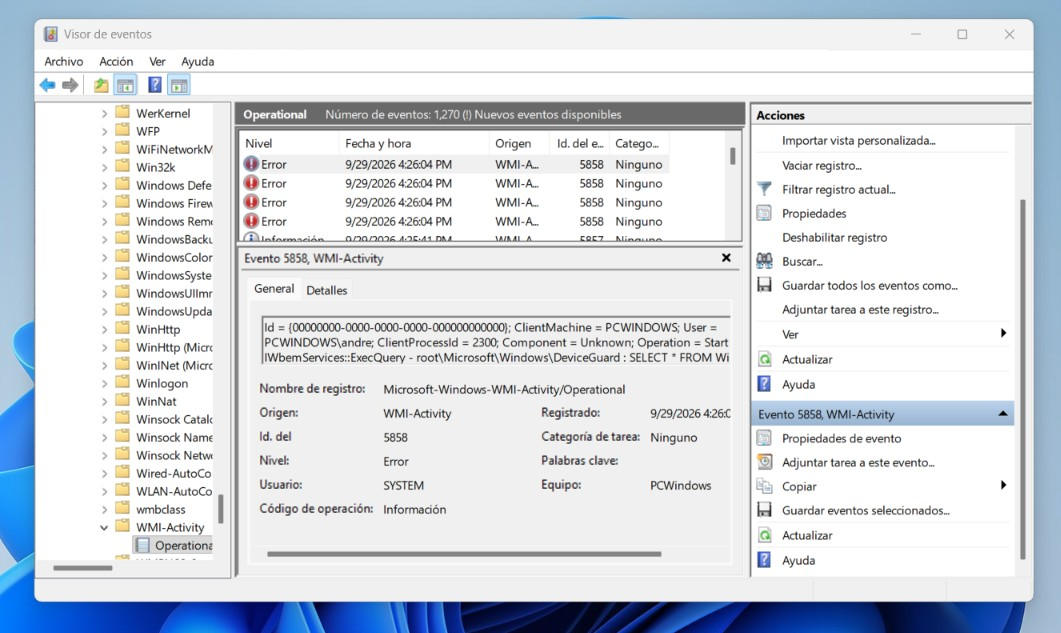Expand the WinNat tree node
This screenshot has height=633, width=1061.
104,401
